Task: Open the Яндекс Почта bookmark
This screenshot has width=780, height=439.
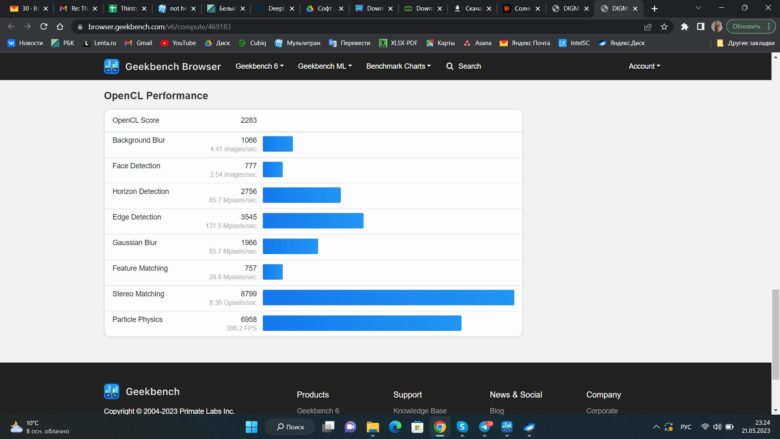Action: point(525,43)
